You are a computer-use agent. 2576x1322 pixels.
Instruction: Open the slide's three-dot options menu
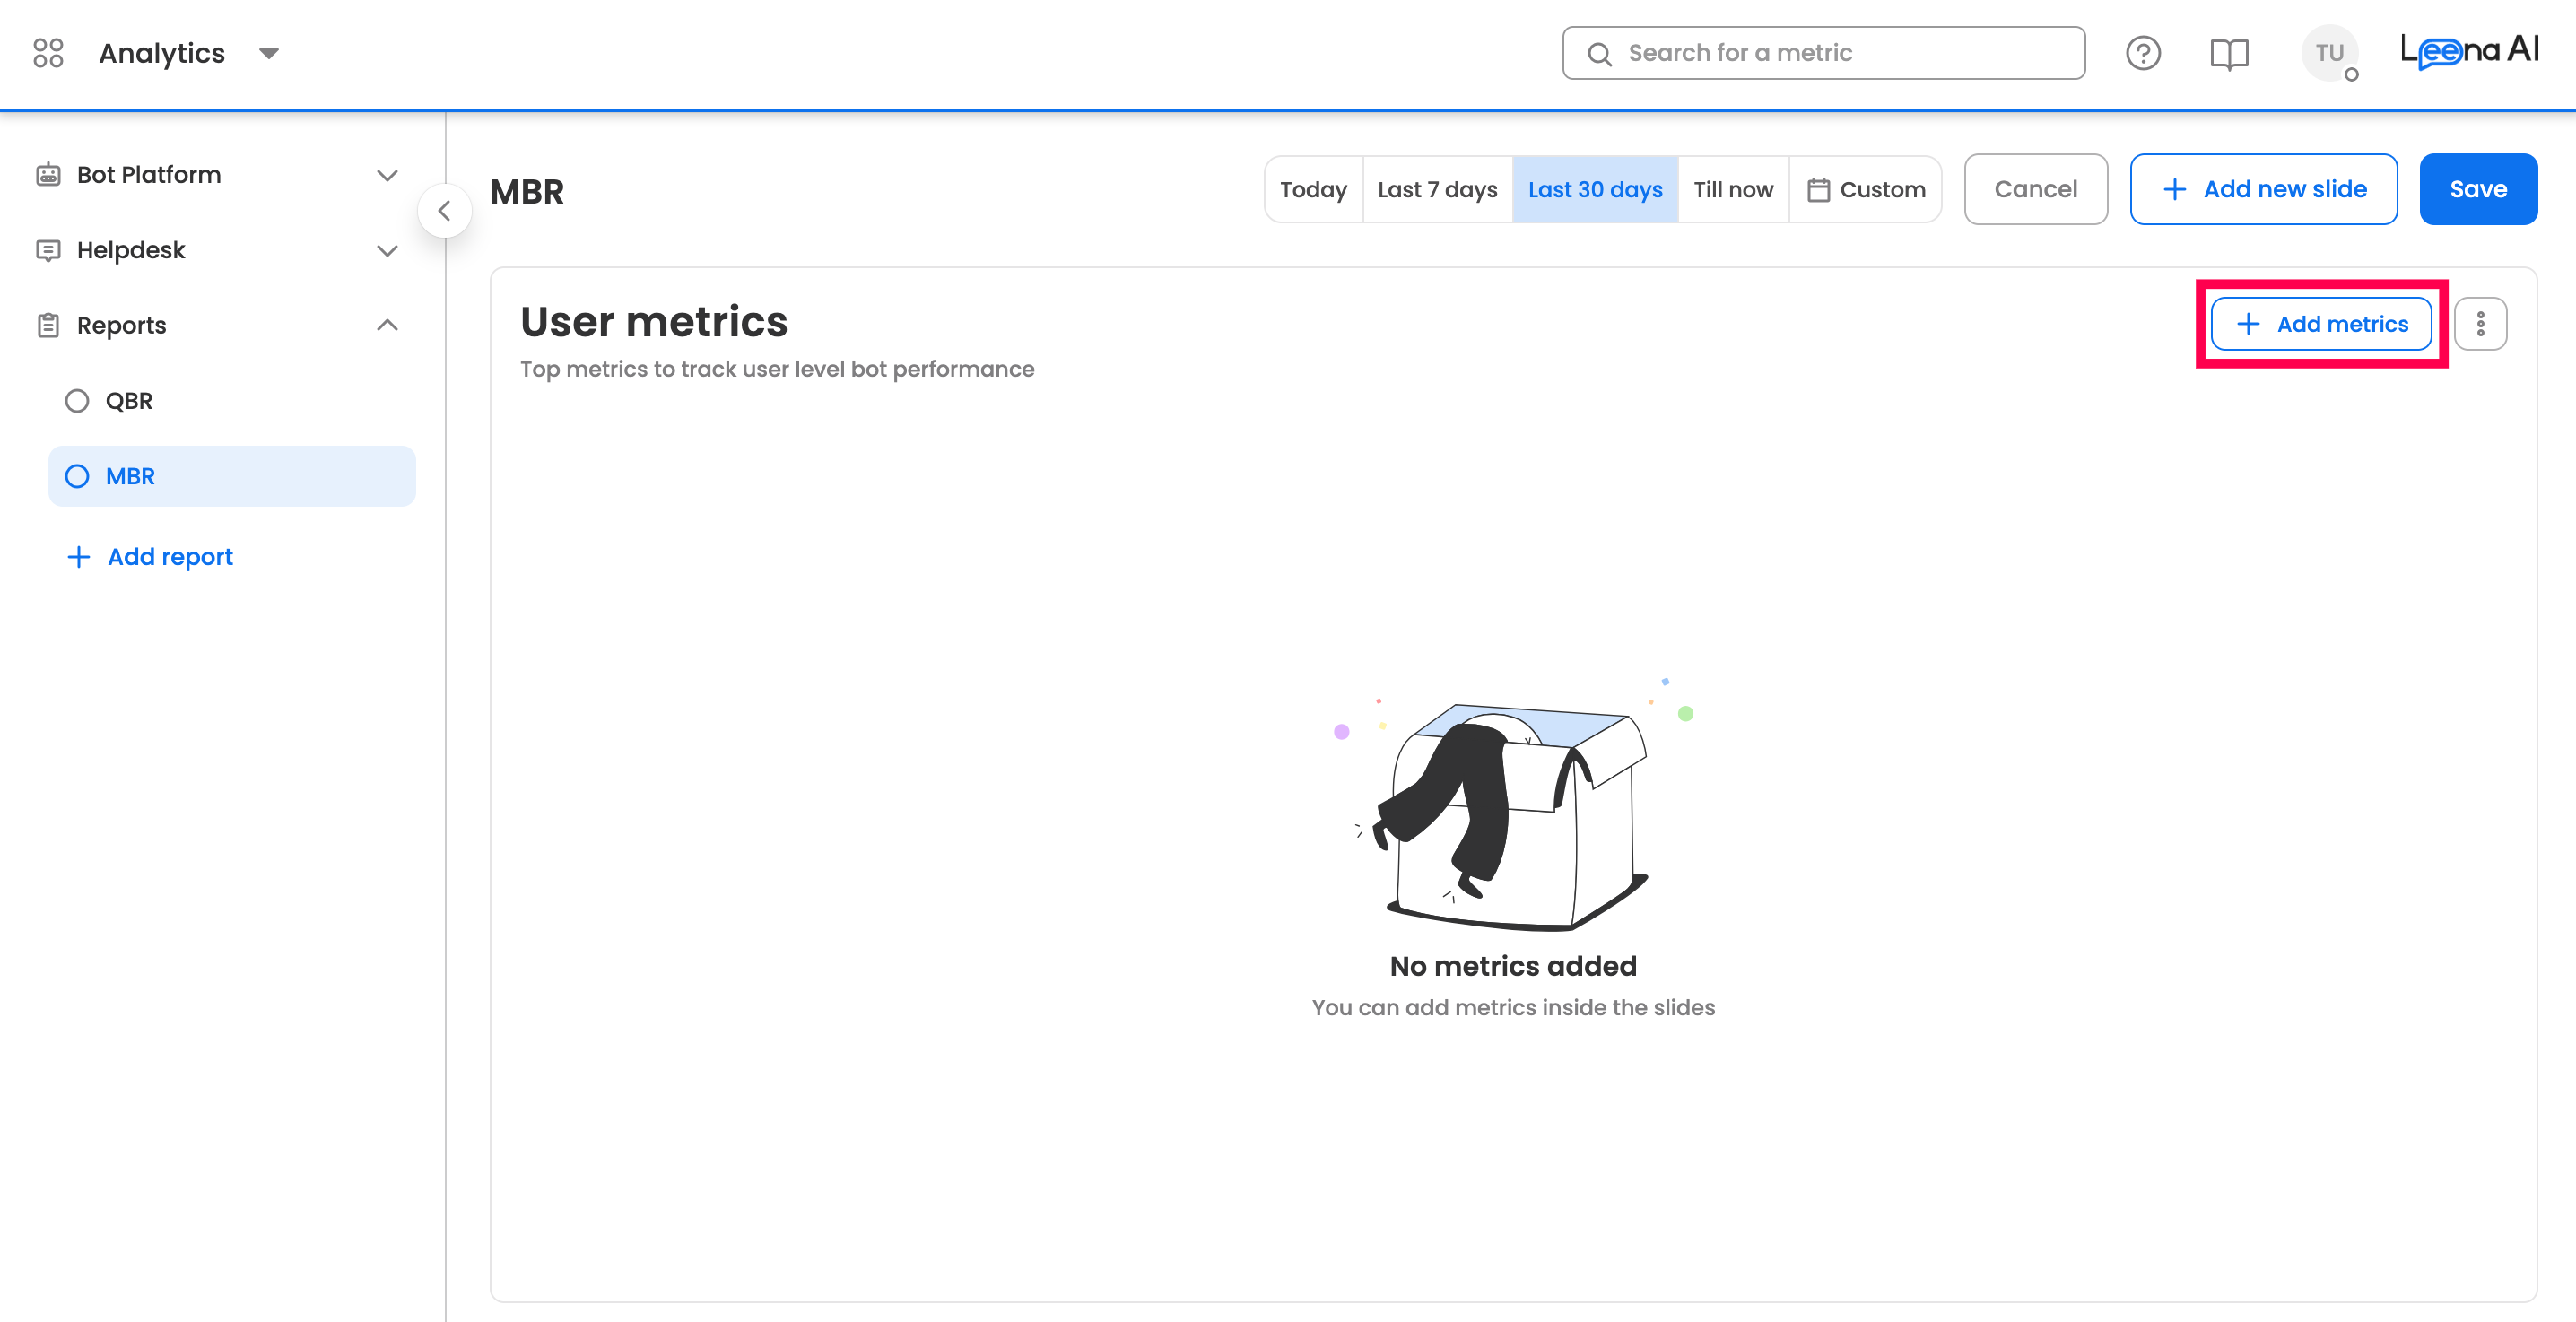tap(2480, 324)
